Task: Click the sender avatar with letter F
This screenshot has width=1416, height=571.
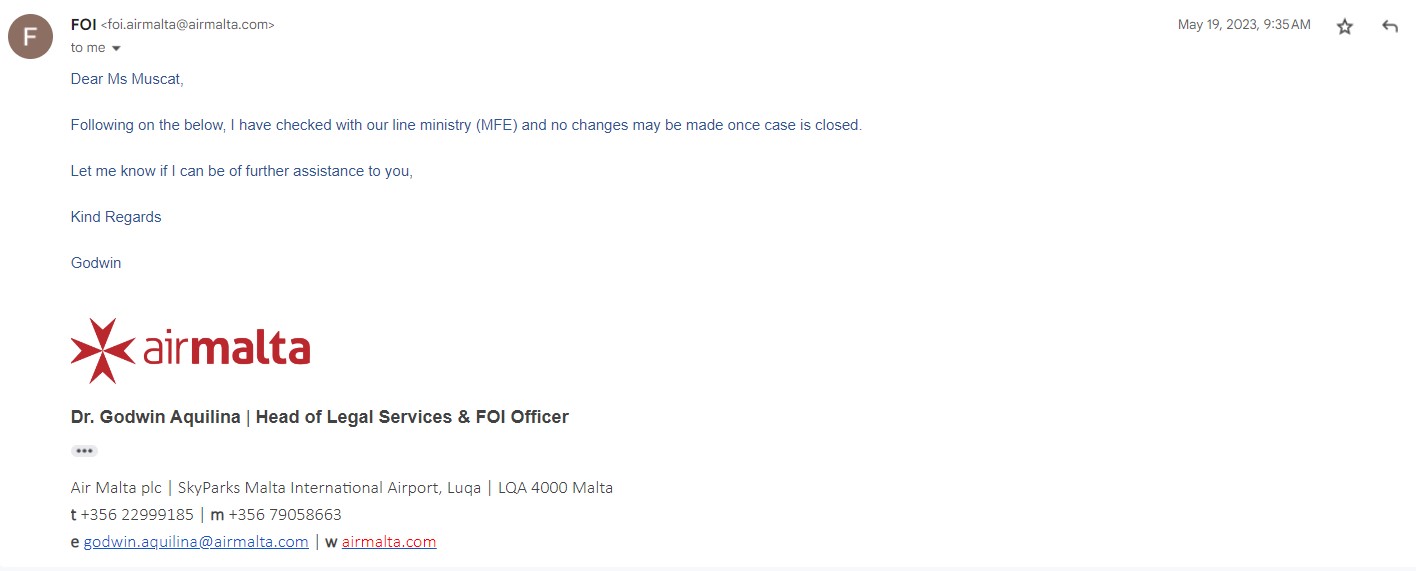Action: tap(30, 37)
